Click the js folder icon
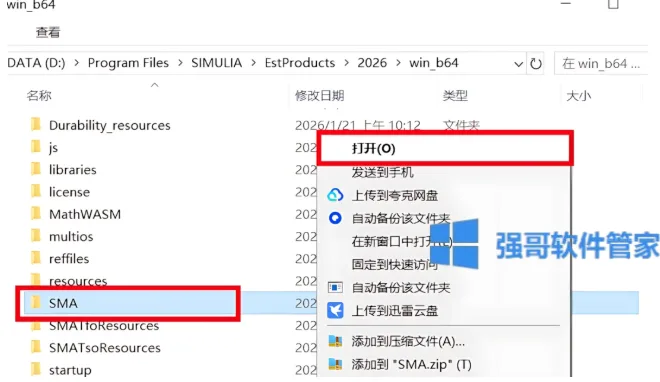This screenshot has width=660, height=382. click(36, 147)
